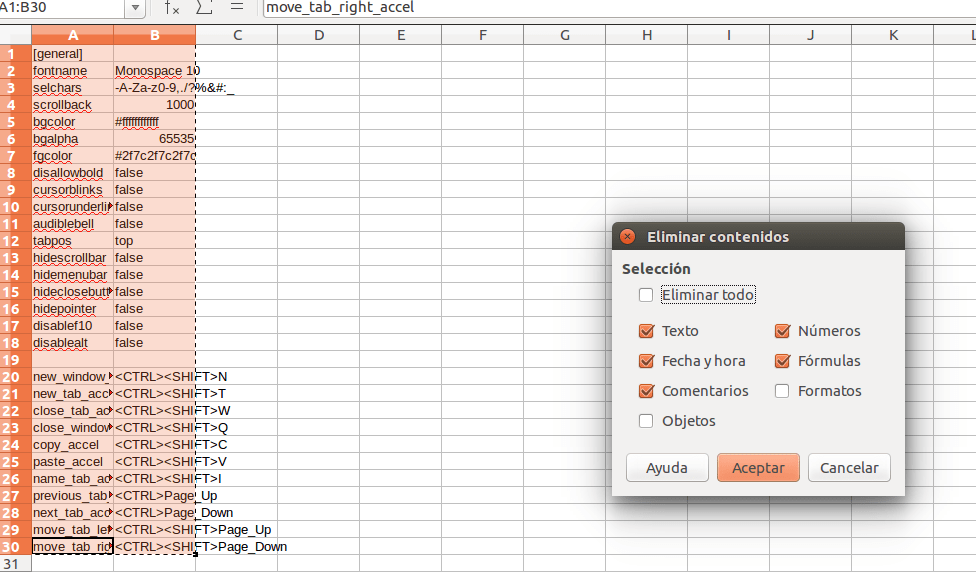976x572 pixels.
Task: Expand the Name Box dropdown
Action: point(136,8)
